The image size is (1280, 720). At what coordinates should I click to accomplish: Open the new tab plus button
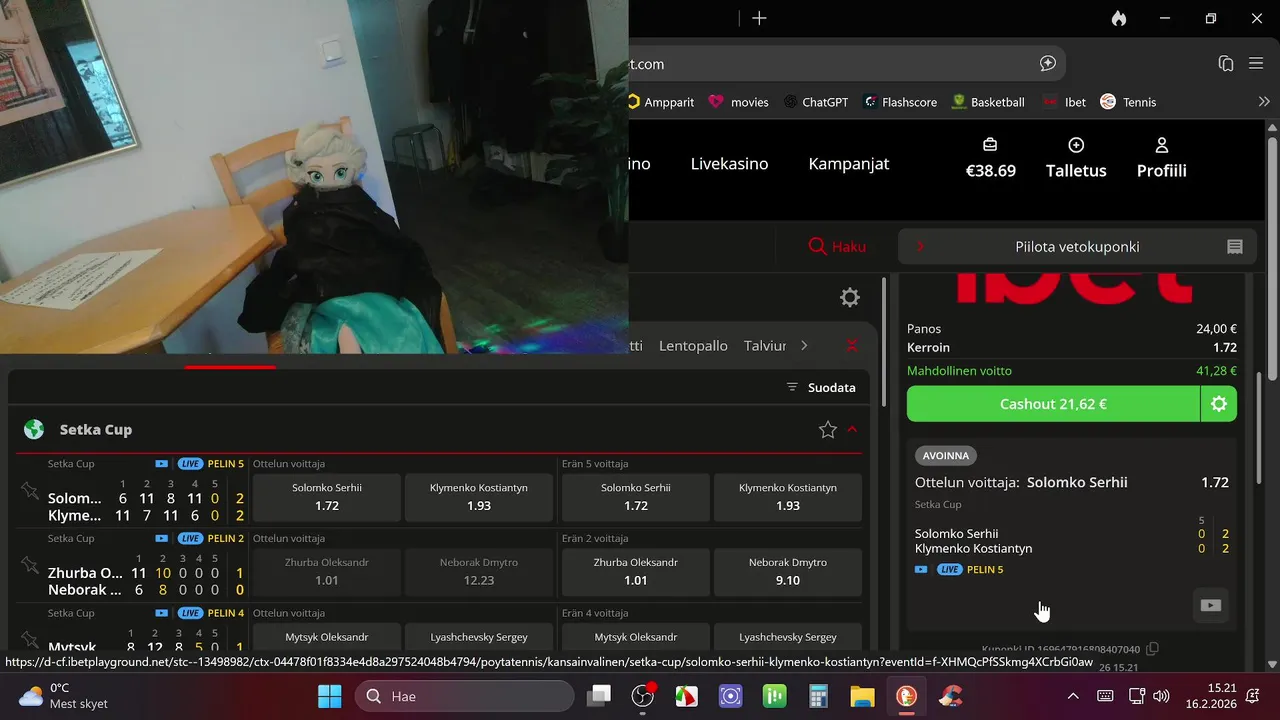coord(759,18)
